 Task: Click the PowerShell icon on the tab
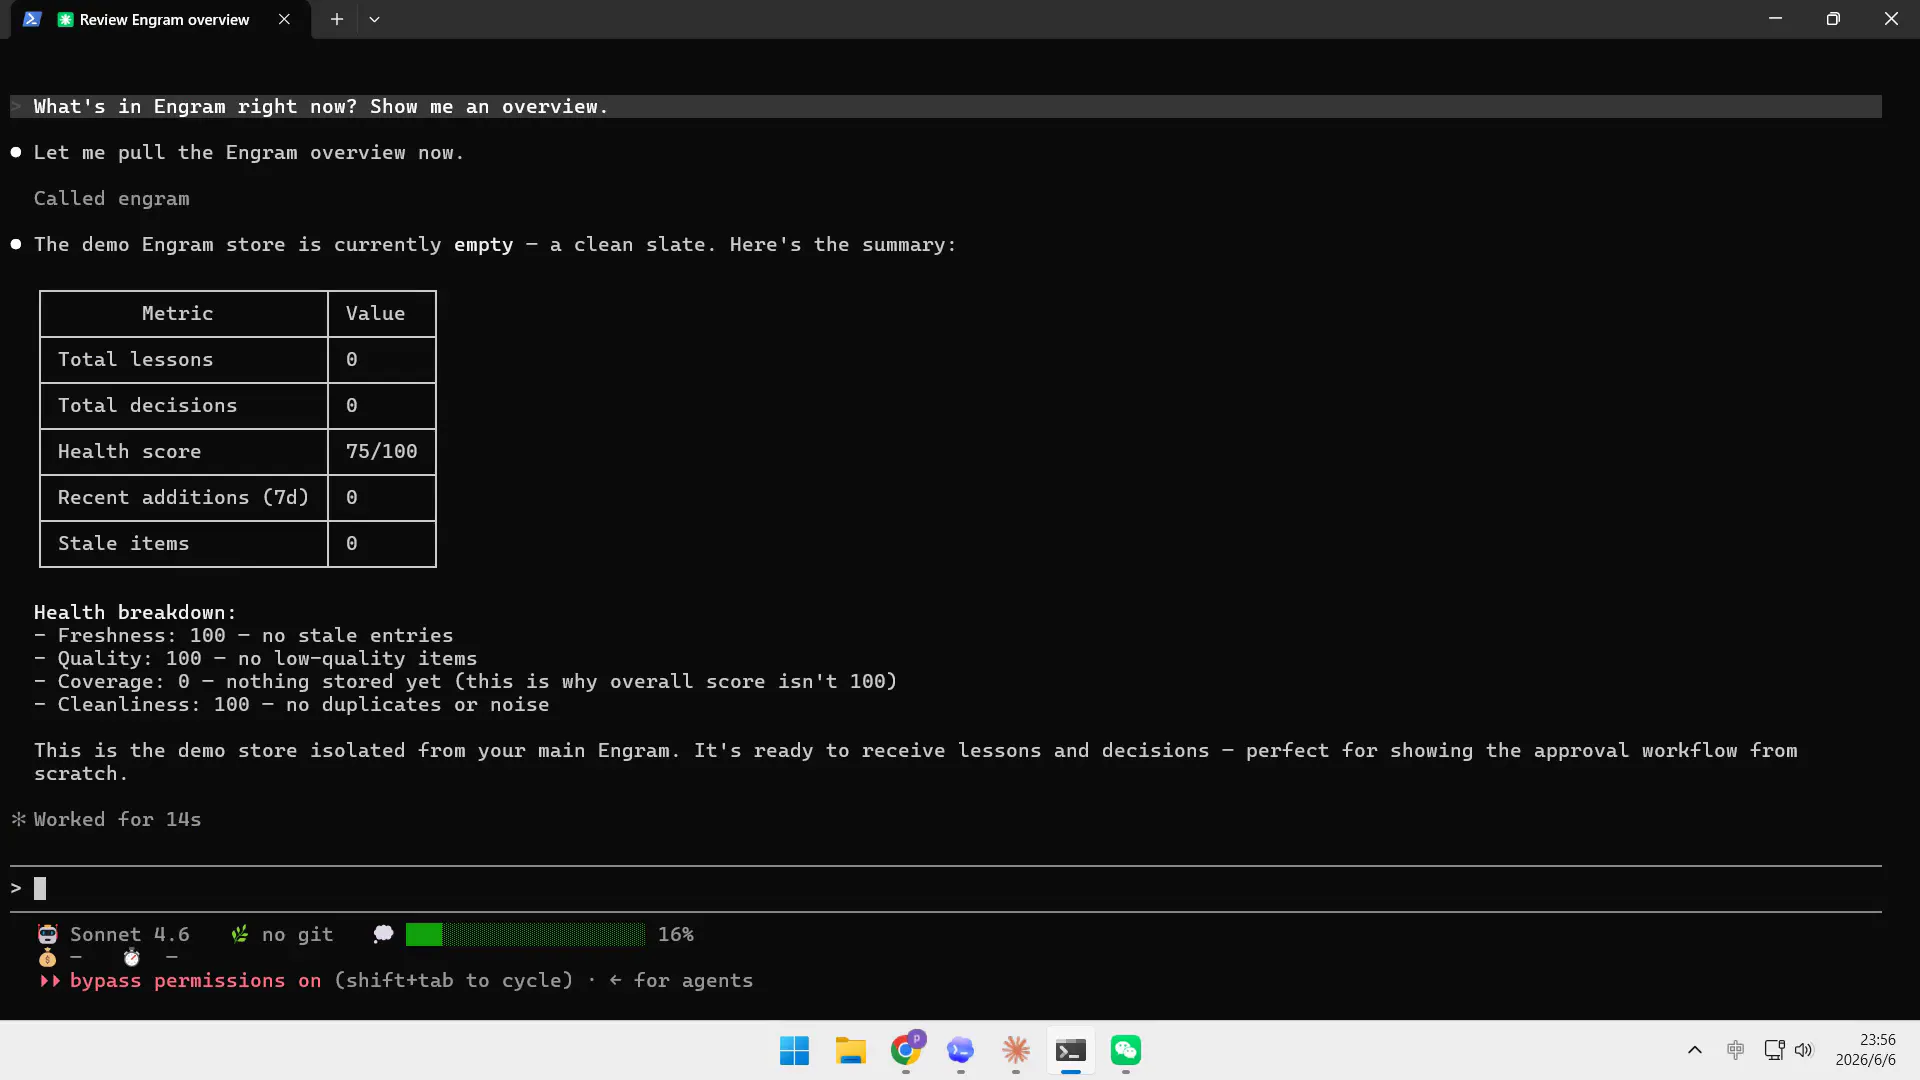point(32,20)
